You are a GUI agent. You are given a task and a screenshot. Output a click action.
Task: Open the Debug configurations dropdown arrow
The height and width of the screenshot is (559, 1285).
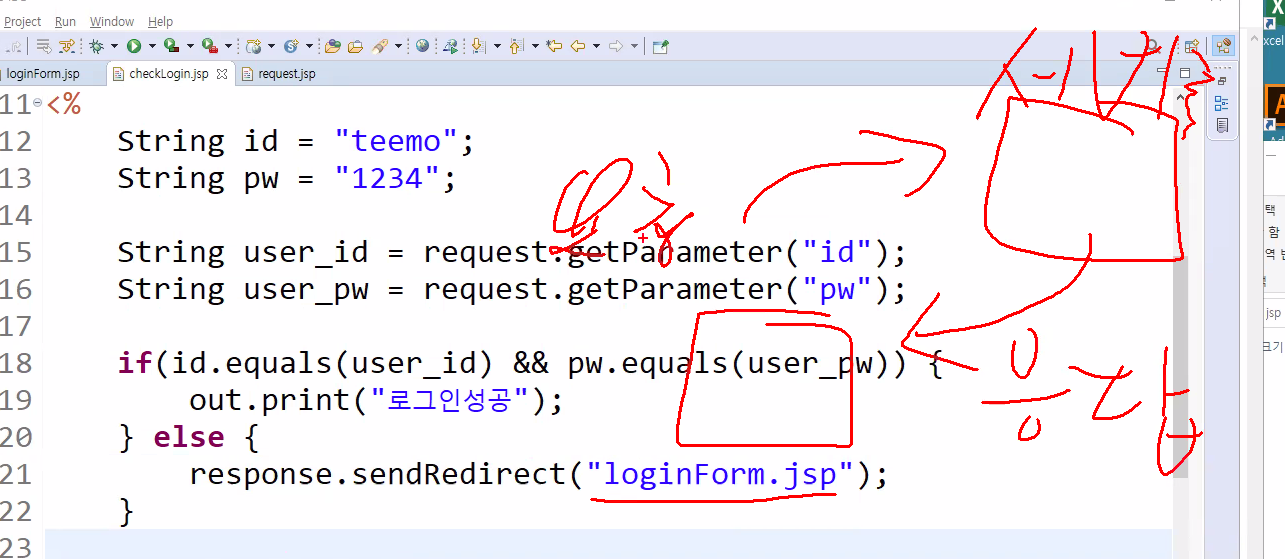(114, 46)
